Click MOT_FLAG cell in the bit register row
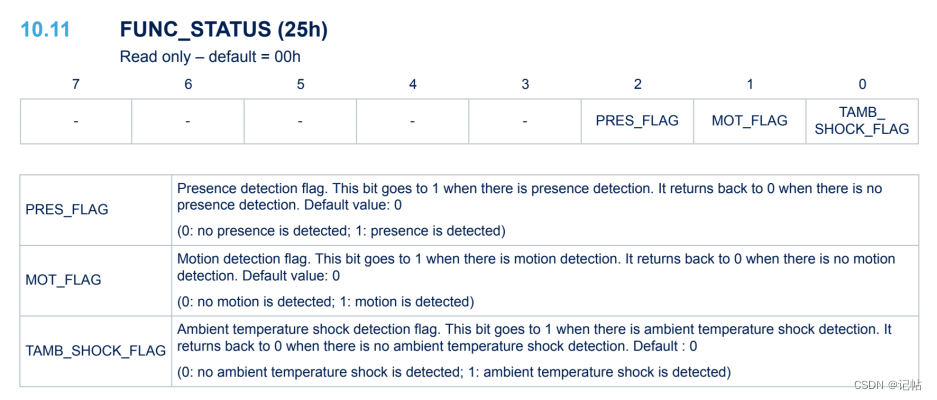 tap(750, 121)
